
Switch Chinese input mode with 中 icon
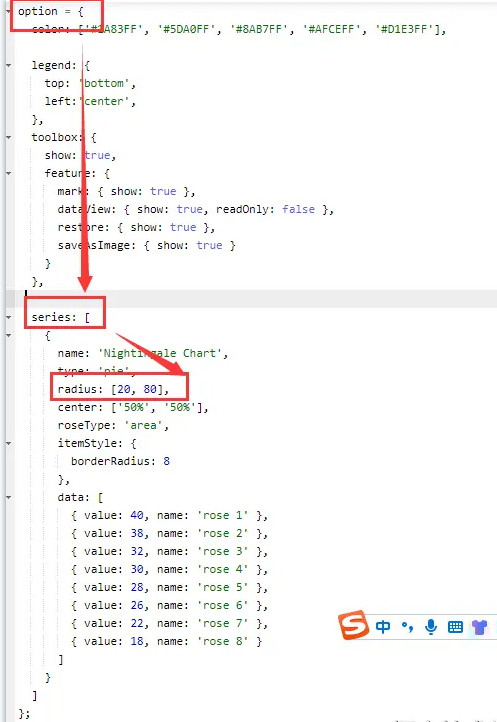[383, 627]
